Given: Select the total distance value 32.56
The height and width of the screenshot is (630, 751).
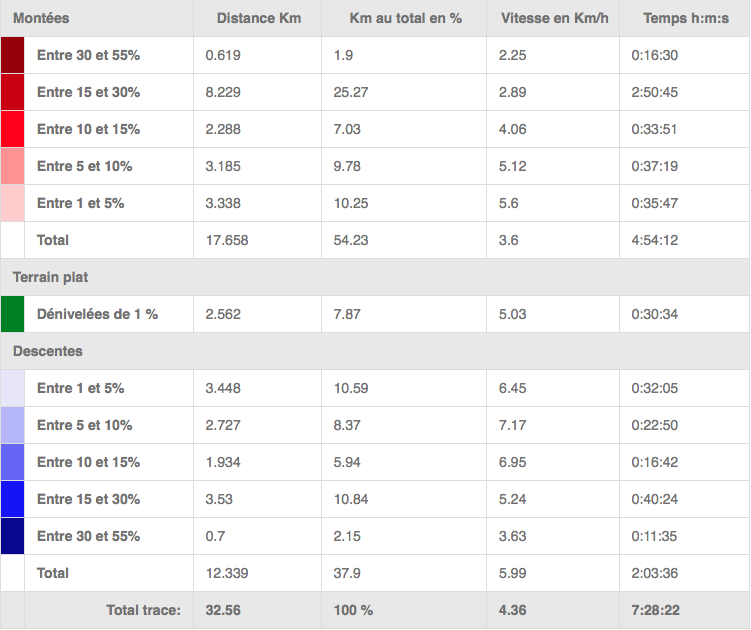Looking at the screenshot, I should (x=223, y=610).
